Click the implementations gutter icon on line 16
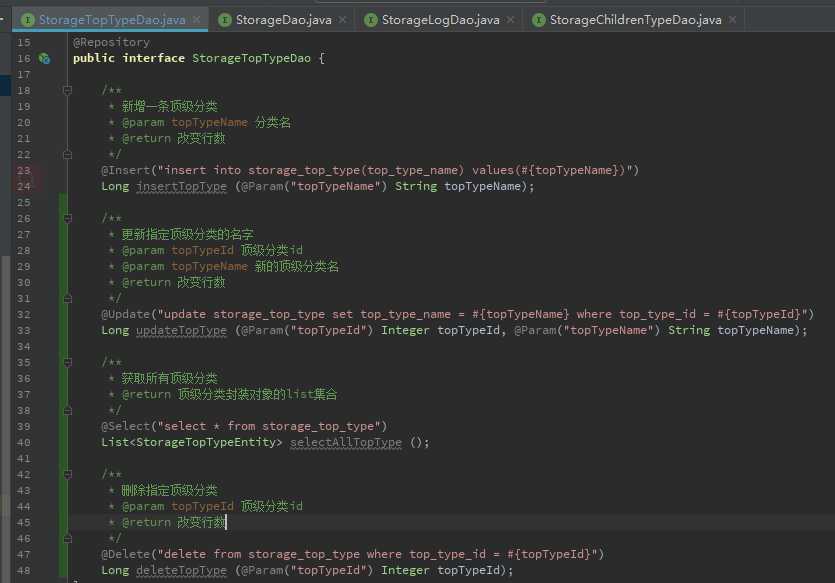This screenshot has height=583, width=835. (x=44, y=59)
